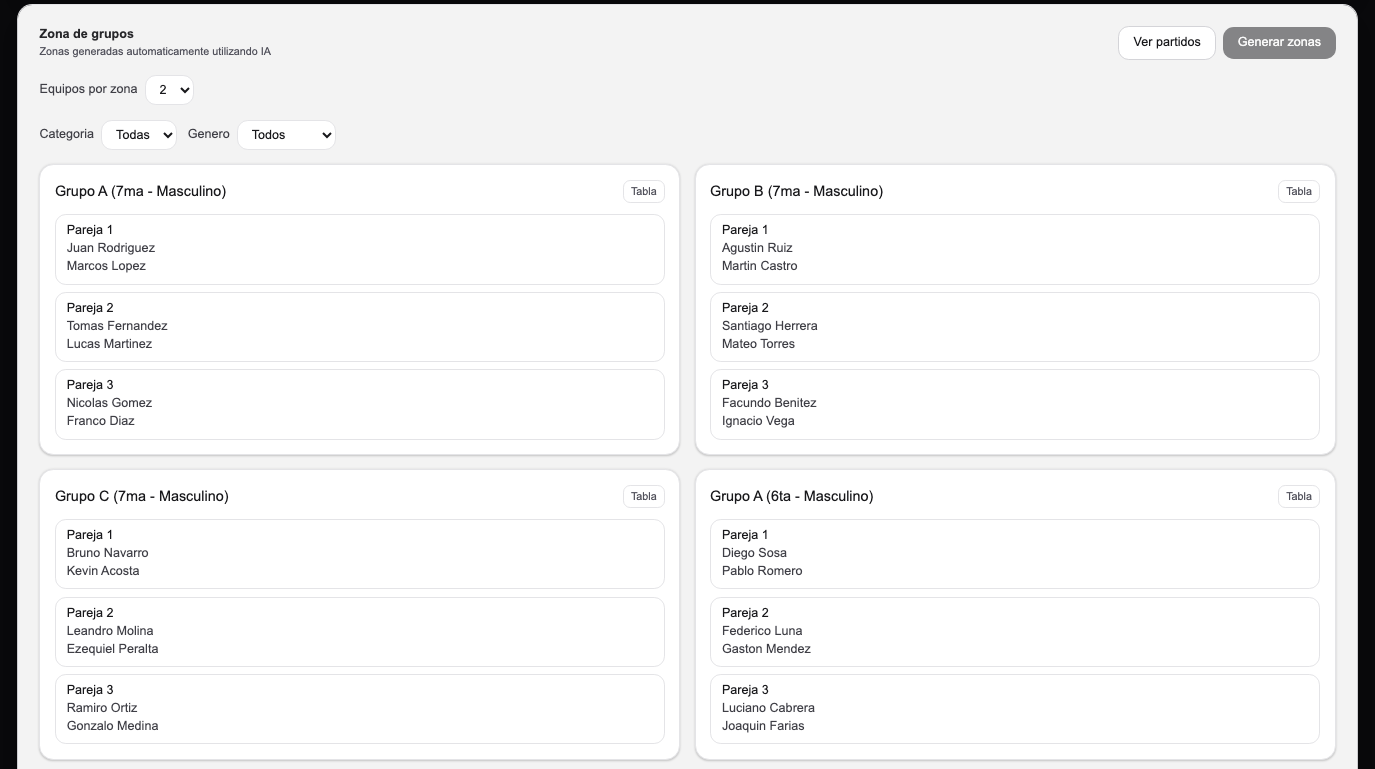Select Pareja 1 card with Diego Sosa
The height and width of the screenshot is (769, 1375).
pos(1014,553)
